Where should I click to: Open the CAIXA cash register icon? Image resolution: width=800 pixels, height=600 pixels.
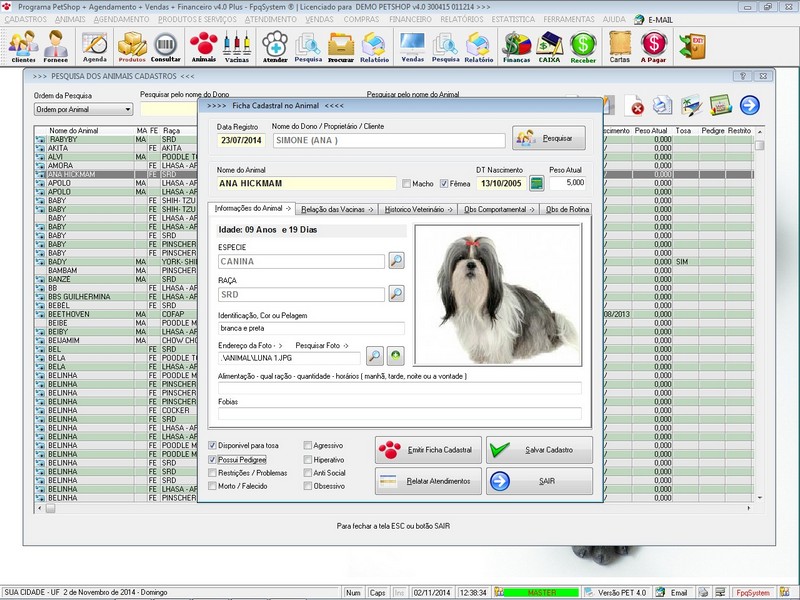[x=549, y=46]
